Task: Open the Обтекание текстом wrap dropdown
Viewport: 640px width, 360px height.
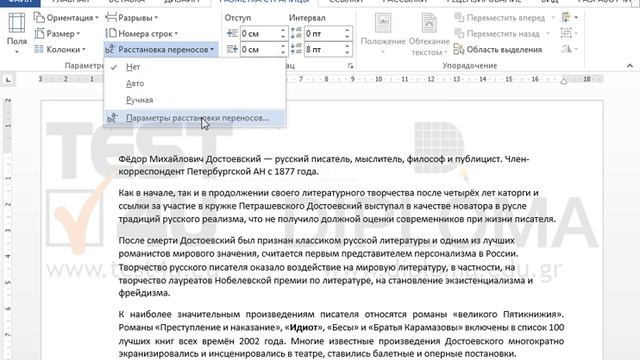Action: (x=429, y=33)
